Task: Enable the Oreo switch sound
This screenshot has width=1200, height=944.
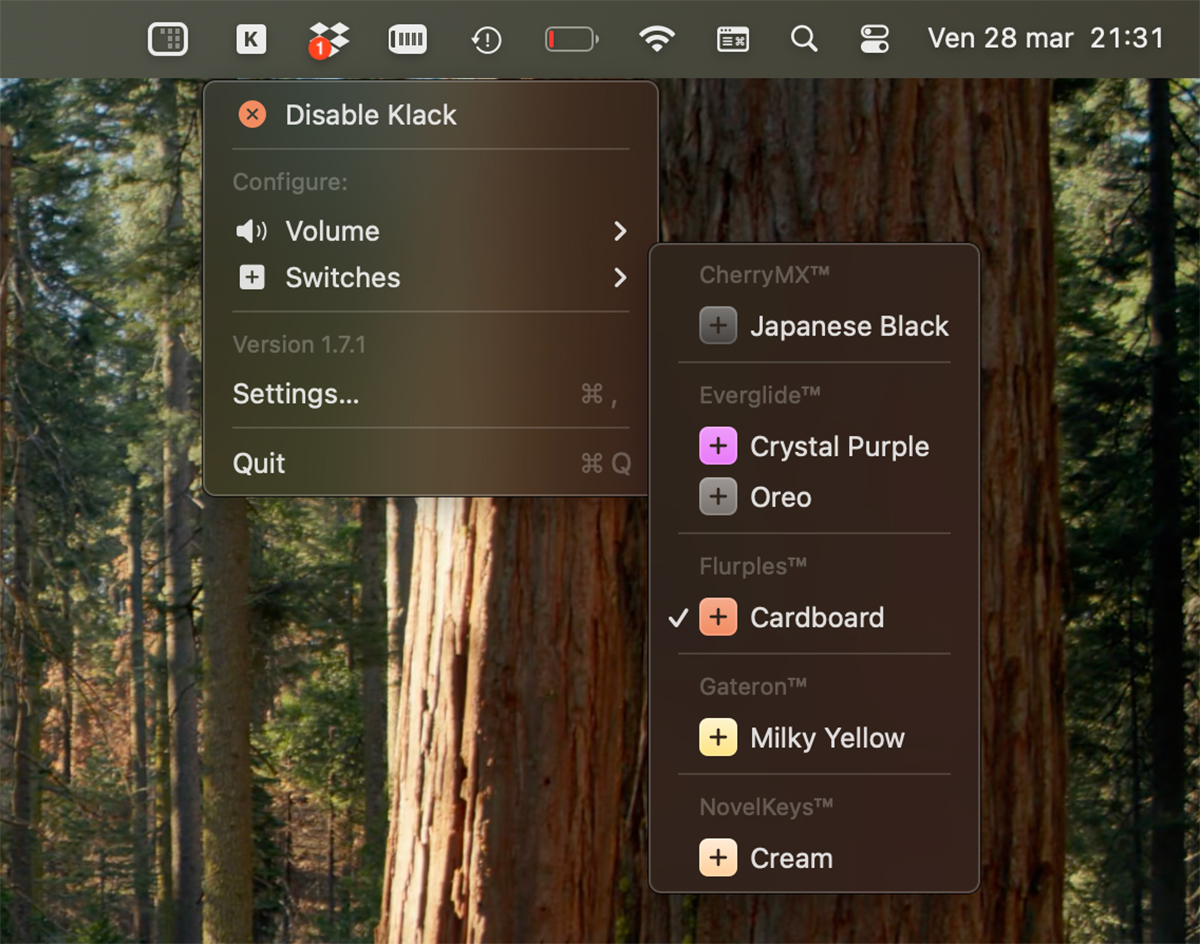Action: [x=780, y=497]
